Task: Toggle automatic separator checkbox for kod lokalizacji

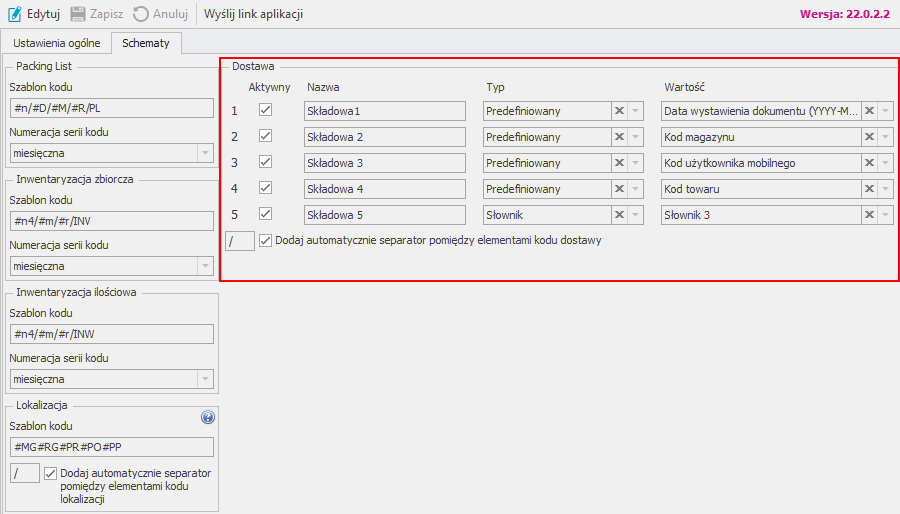Action: click(x=51, y=473)
